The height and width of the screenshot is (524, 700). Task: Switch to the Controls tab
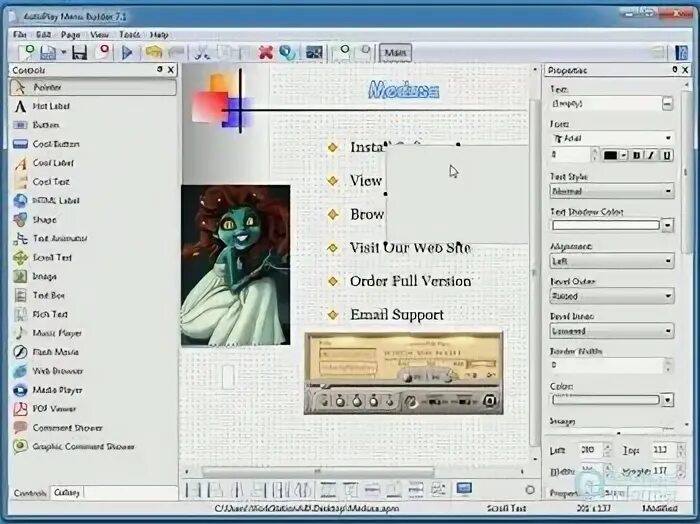(x=30, y=493)
